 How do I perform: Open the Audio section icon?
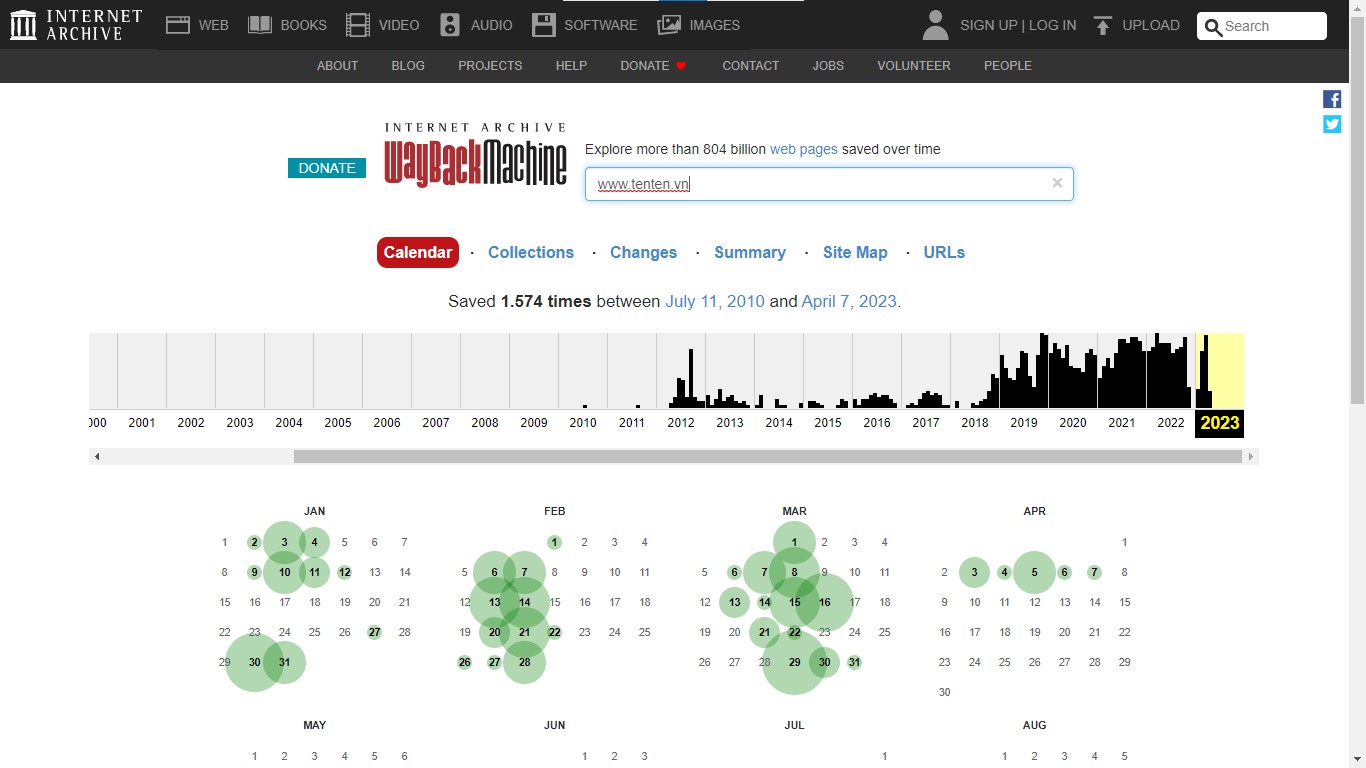point(450,25)
